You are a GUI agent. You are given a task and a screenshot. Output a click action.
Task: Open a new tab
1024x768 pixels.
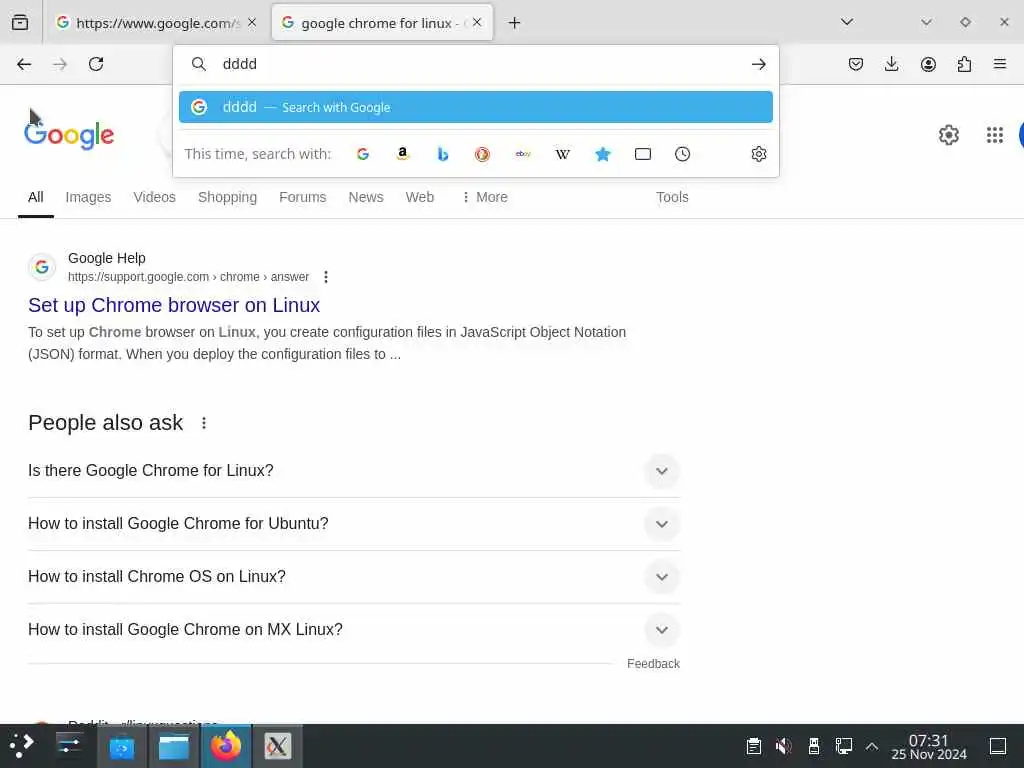coord(515,23)
